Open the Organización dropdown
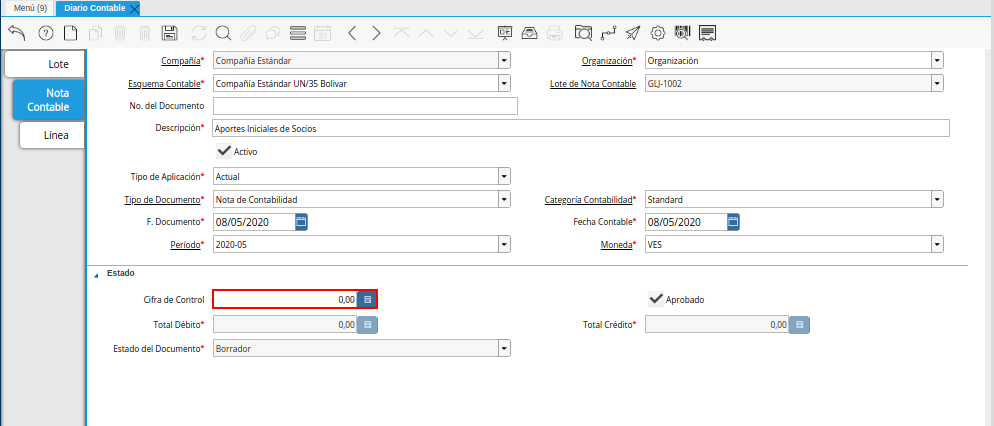The height and width of the screenshot is (426, 994). pos(937,61)
